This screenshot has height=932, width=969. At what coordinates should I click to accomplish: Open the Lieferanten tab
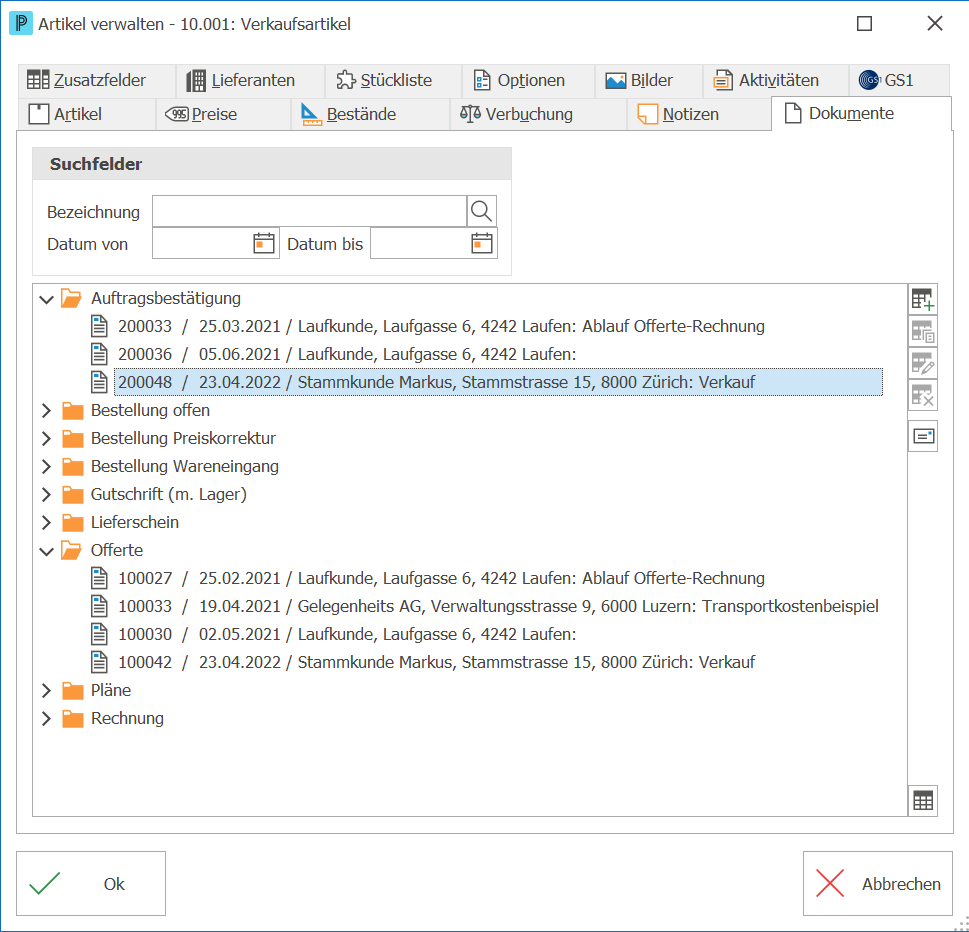point(250,80)
